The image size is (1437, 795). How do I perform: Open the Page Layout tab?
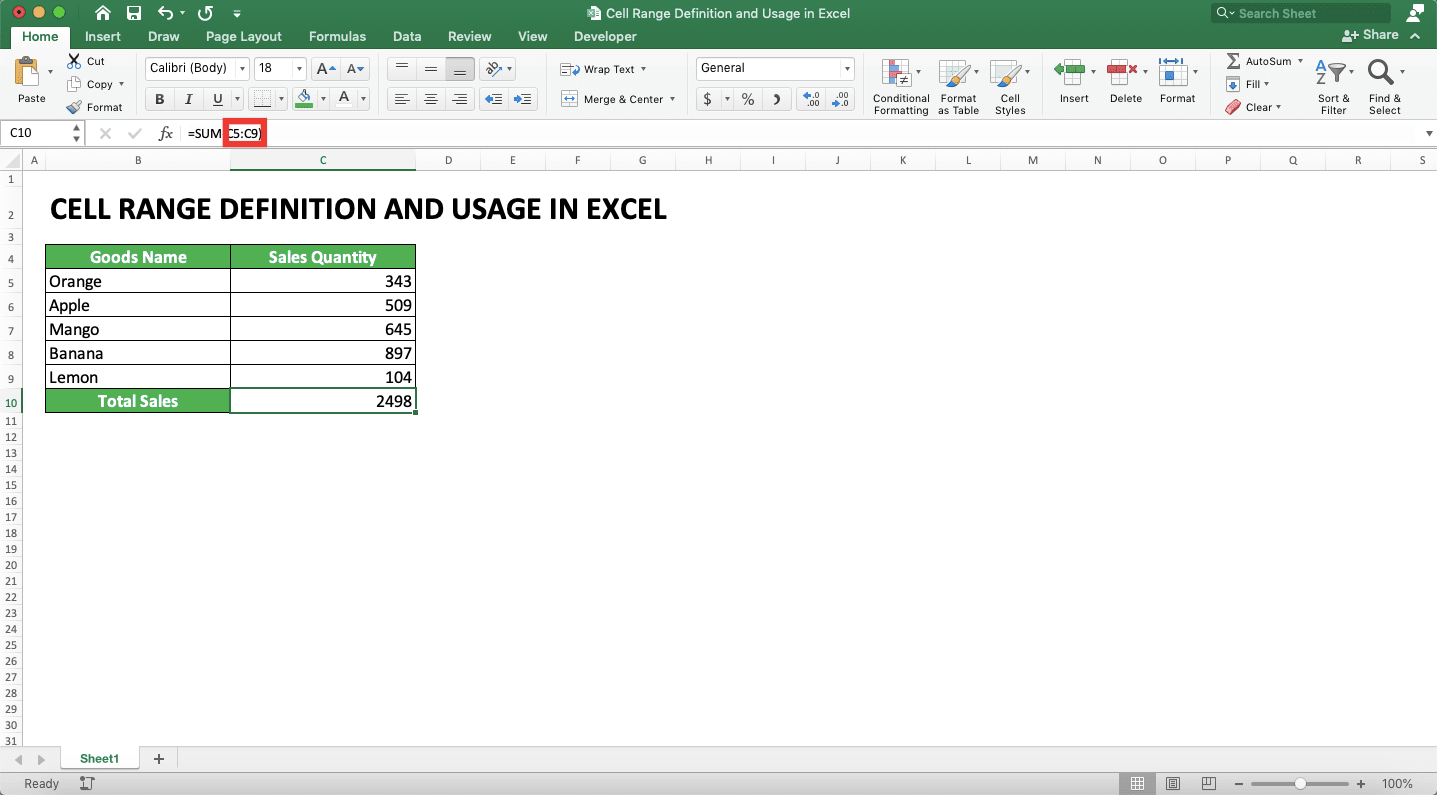pos(244,36)
